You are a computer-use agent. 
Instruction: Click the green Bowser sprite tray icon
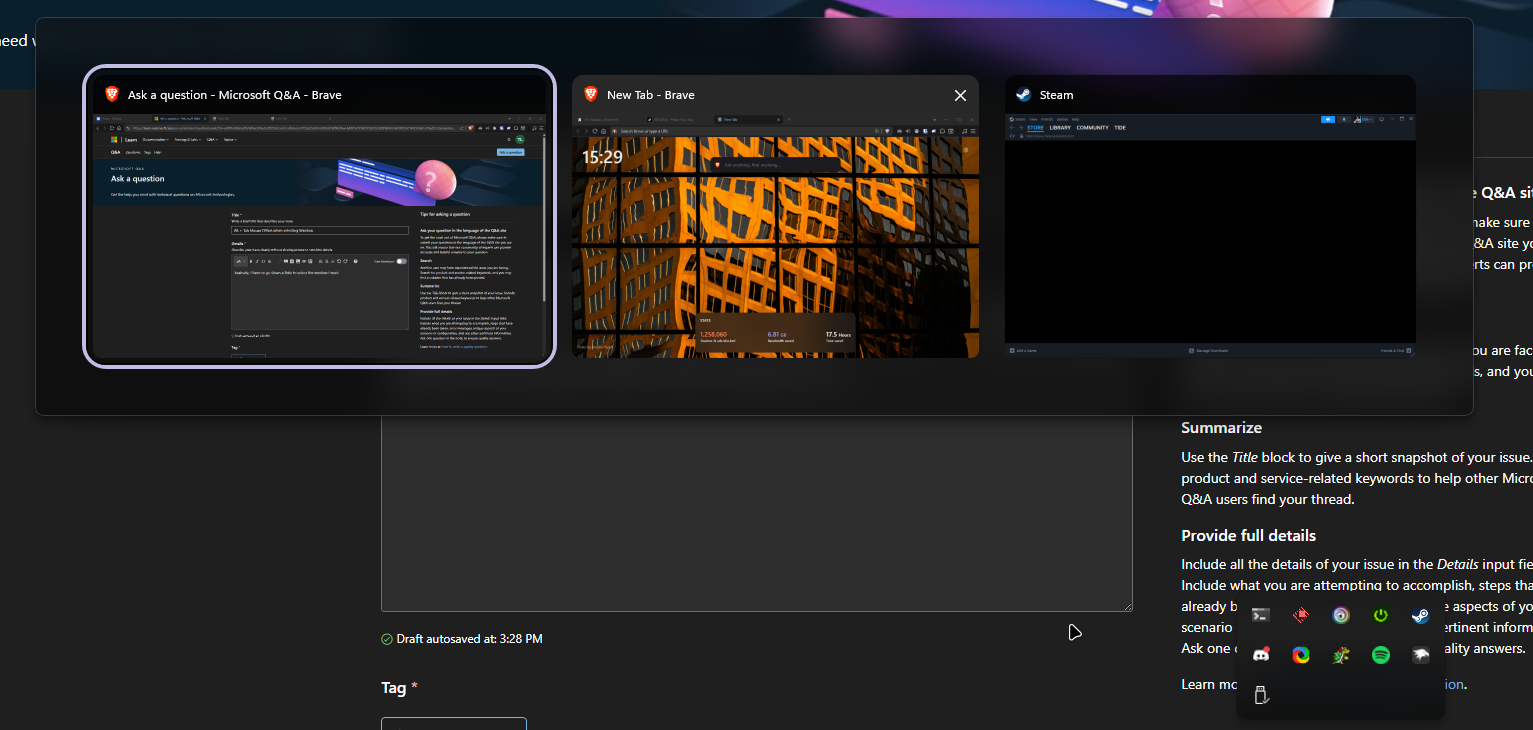1341,655
